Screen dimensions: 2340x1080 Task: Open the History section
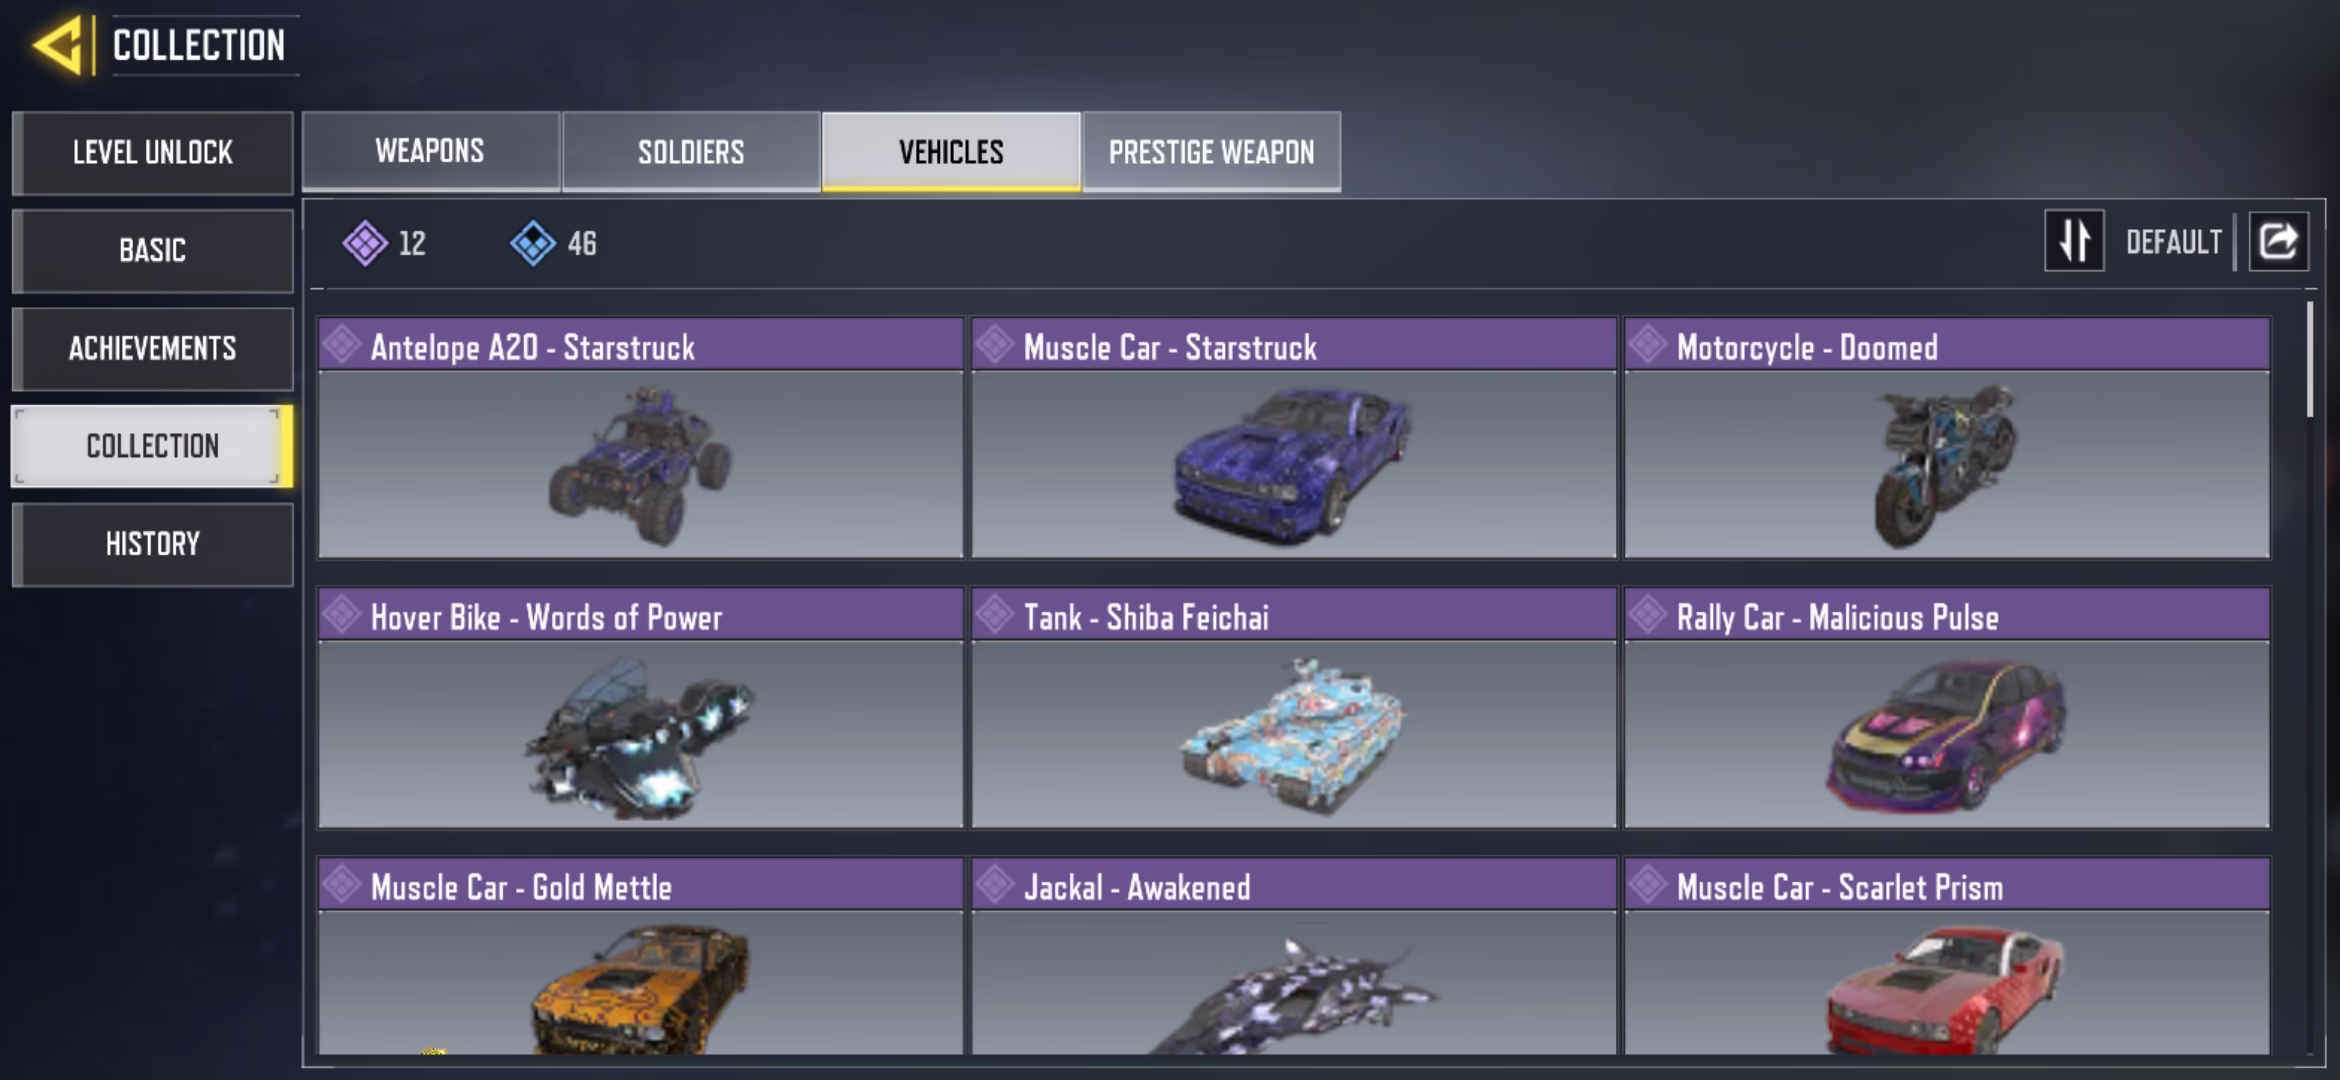pos(153,545)
